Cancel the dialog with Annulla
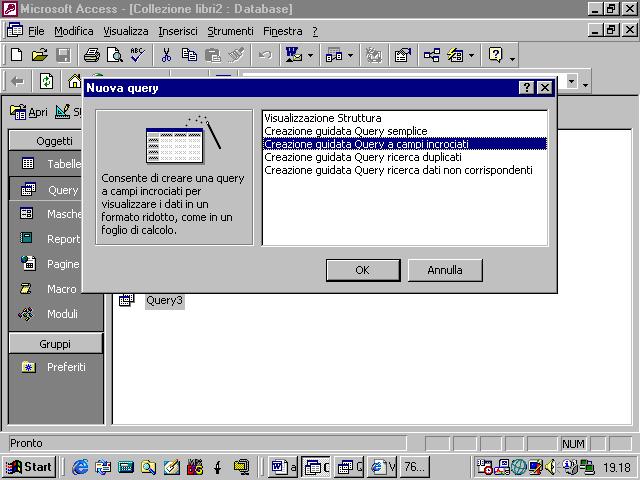The height and width of the screenshot is (480, 640). click(x=445, y=270)
